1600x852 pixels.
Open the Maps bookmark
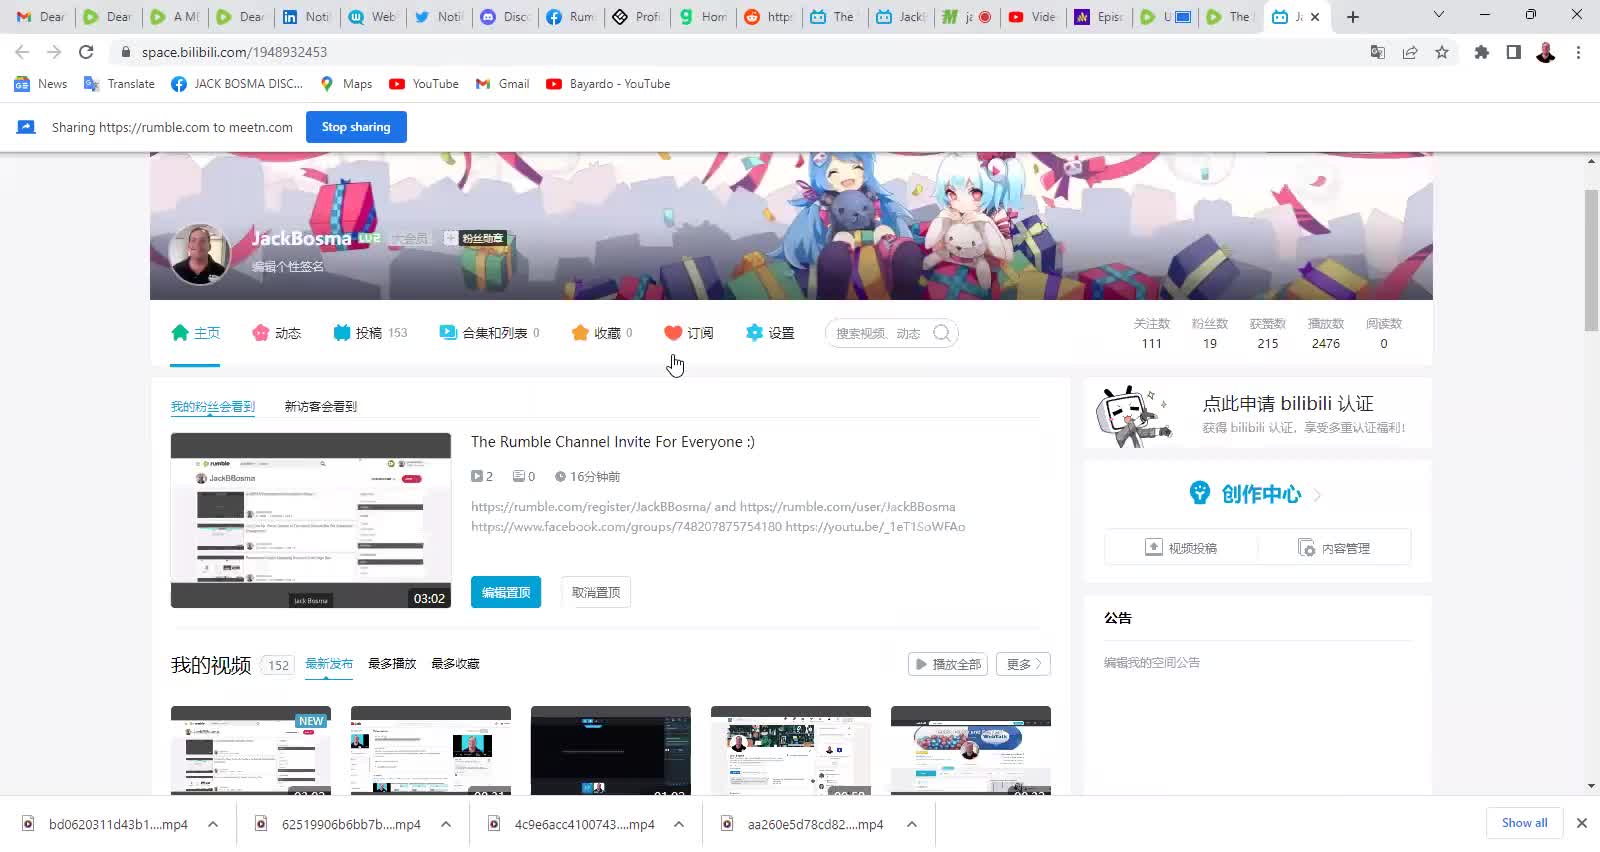[346, 84]
